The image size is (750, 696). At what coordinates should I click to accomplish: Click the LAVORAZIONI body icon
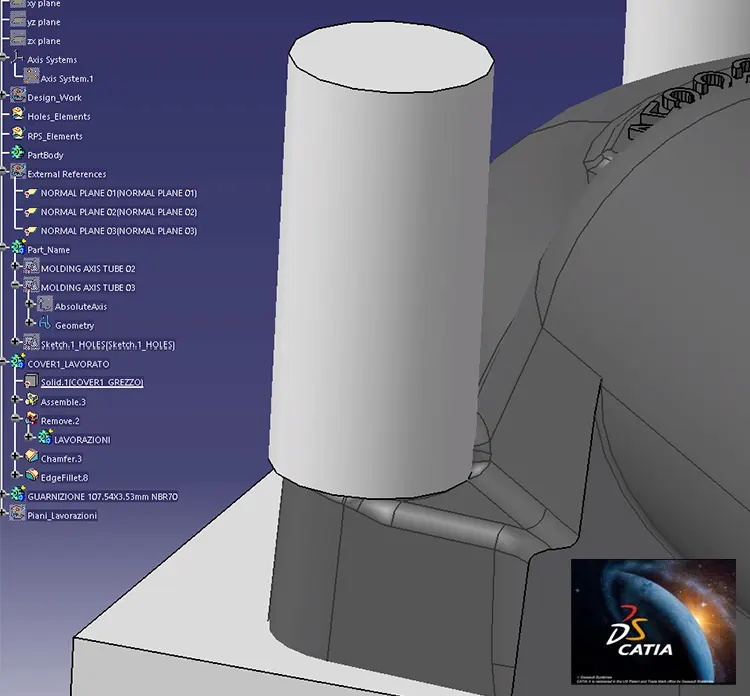pyautogui.click(x=45, y=438)
